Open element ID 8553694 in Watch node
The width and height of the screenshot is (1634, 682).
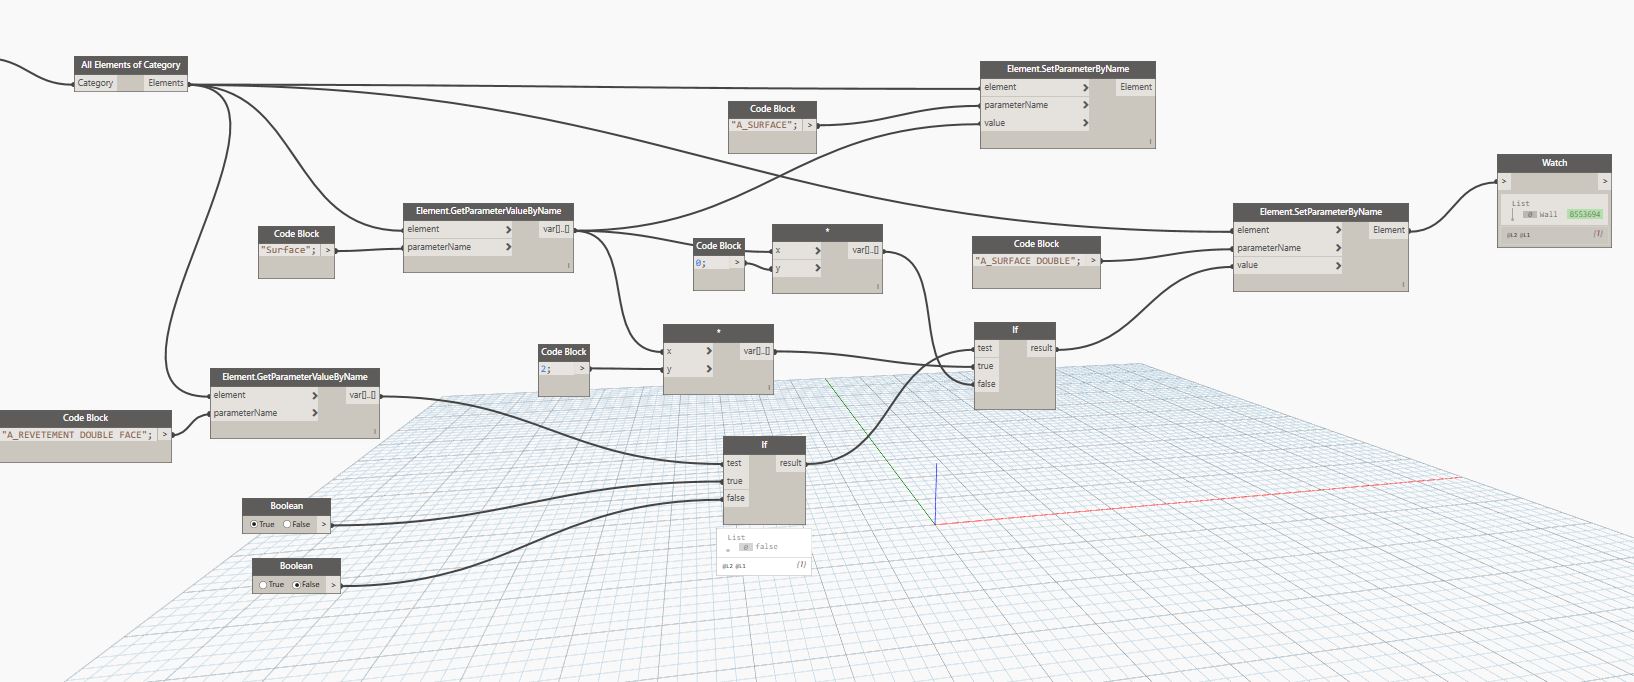pos(1584,214)
